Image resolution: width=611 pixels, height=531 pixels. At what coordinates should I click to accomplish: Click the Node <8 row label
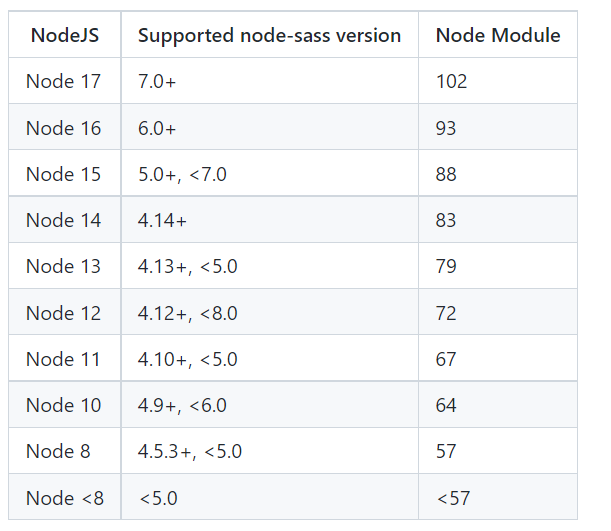[64, 497]
